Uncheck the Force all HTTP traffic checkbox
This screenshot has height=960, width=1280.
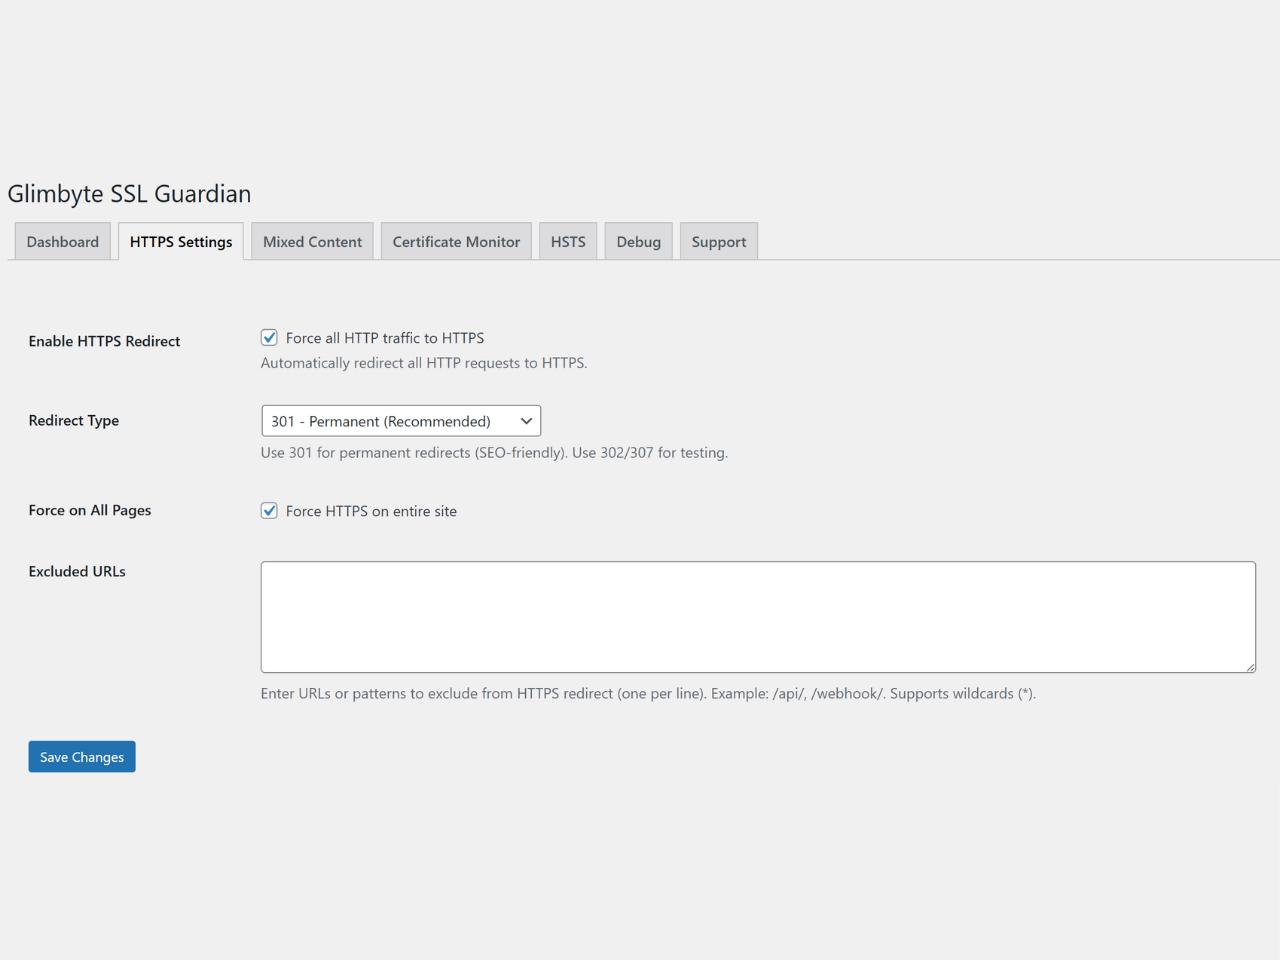click(x=269, y=338)
